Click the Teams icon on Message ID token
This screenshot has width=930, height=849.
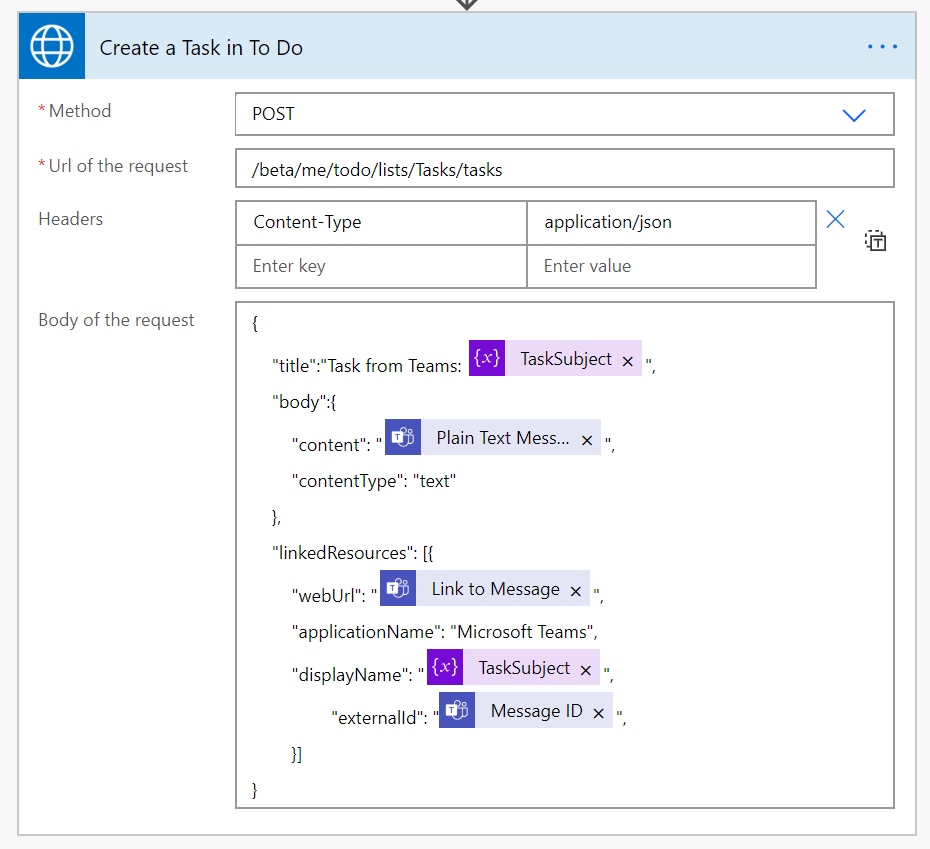[456, 711]
